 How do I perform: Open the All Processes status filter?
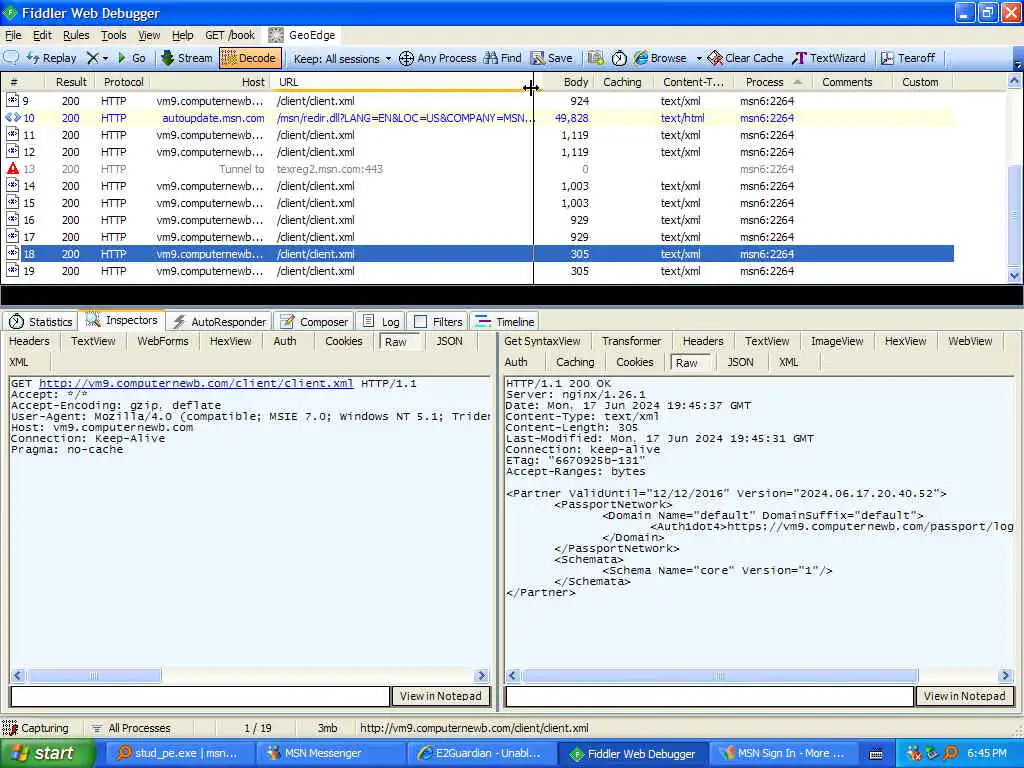(x=131, y=728)
